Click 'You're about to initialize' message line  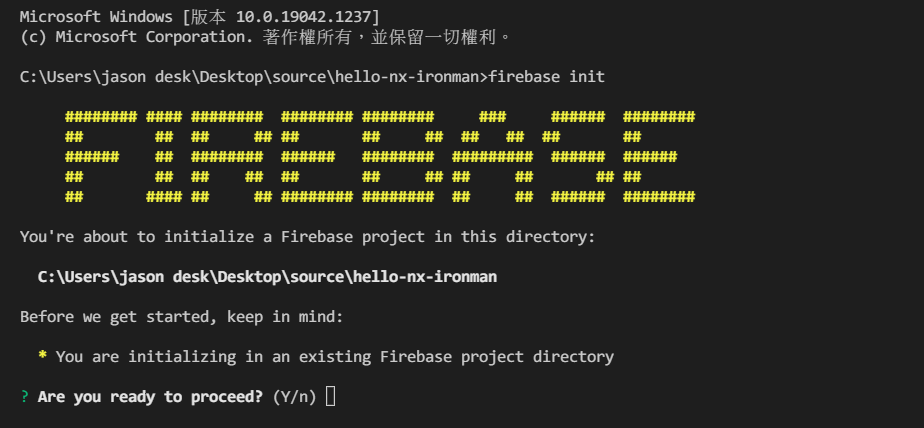tap(308, 237)
